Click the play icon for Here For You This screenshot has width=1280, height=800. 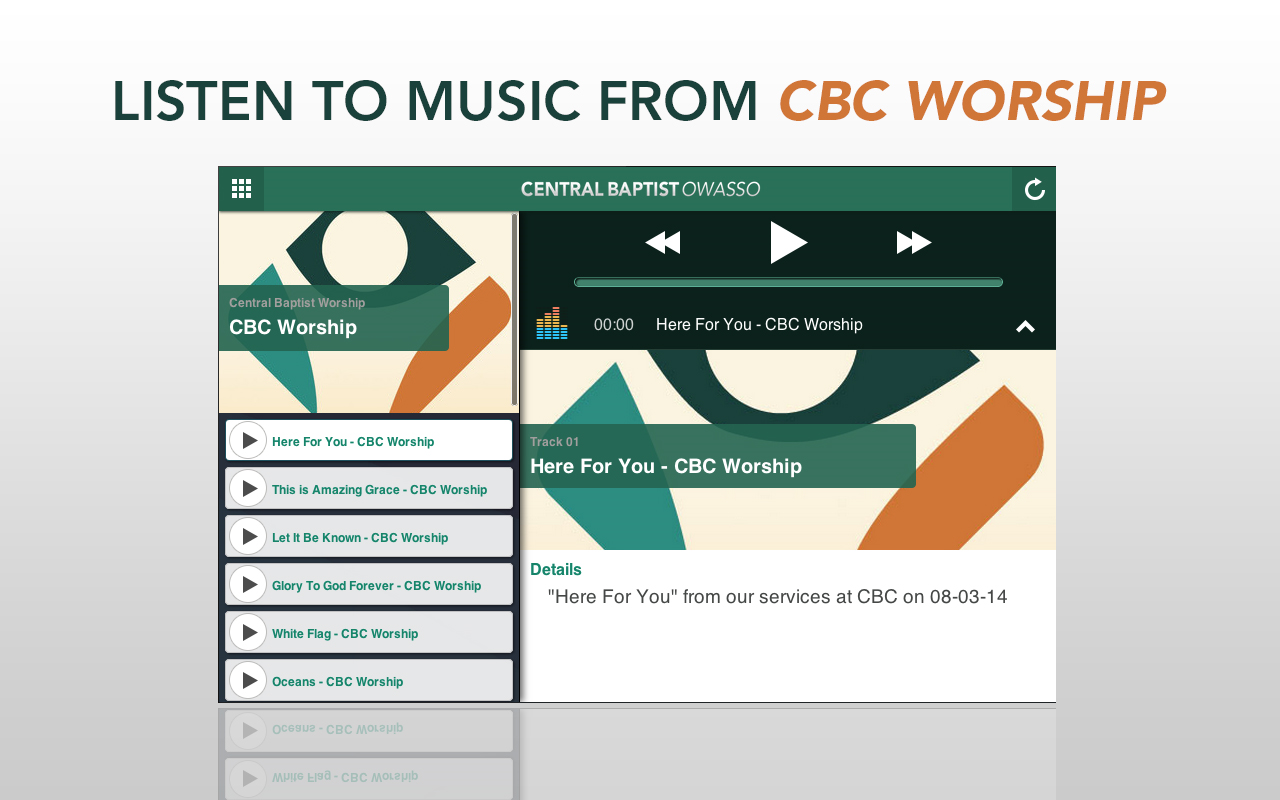[249, 439]
